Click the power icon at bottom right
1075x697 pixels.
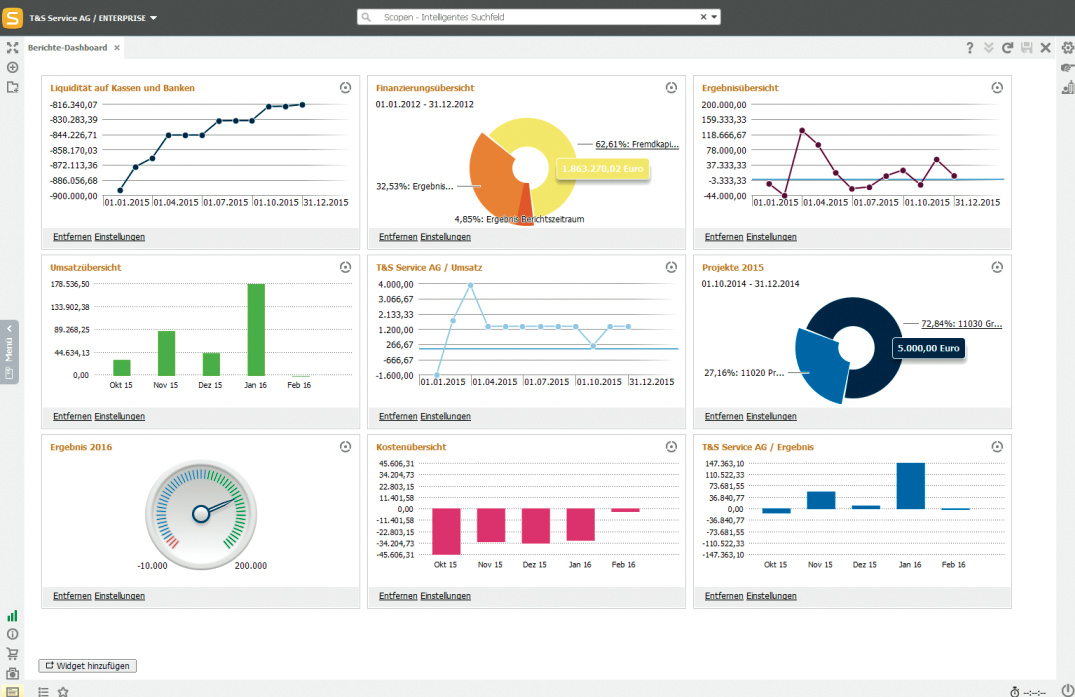(1066, 690)
